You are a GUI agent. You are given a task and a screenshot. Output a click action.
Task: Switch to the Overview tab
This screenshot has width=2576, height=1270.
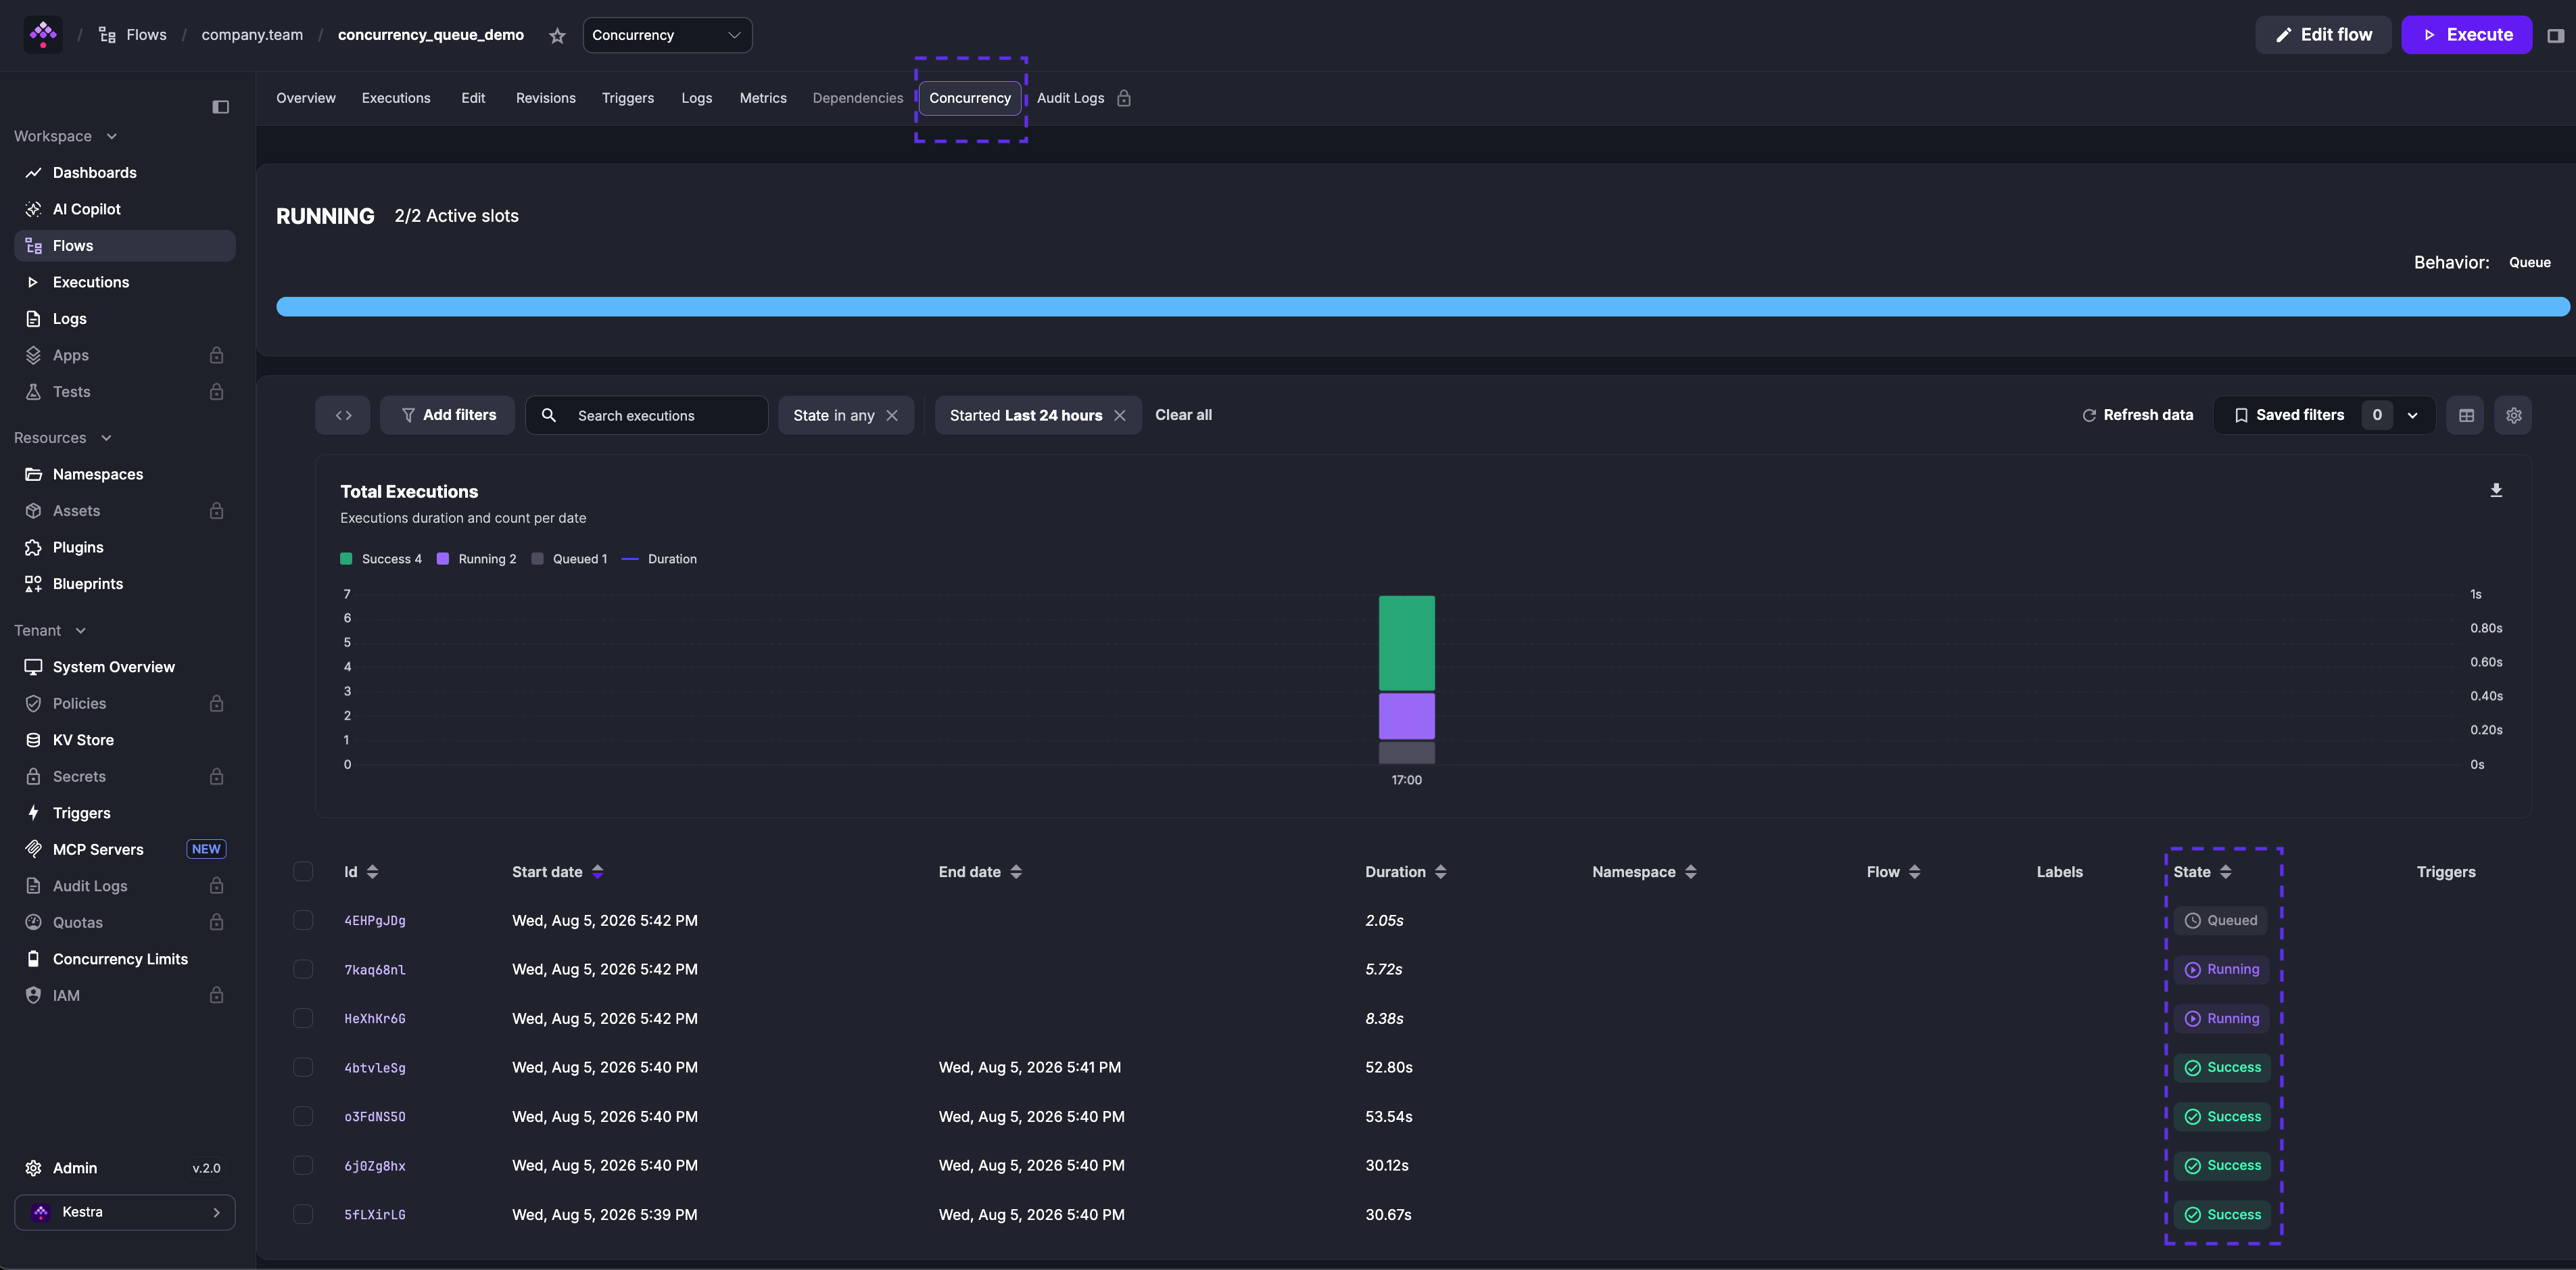(306, 98)
